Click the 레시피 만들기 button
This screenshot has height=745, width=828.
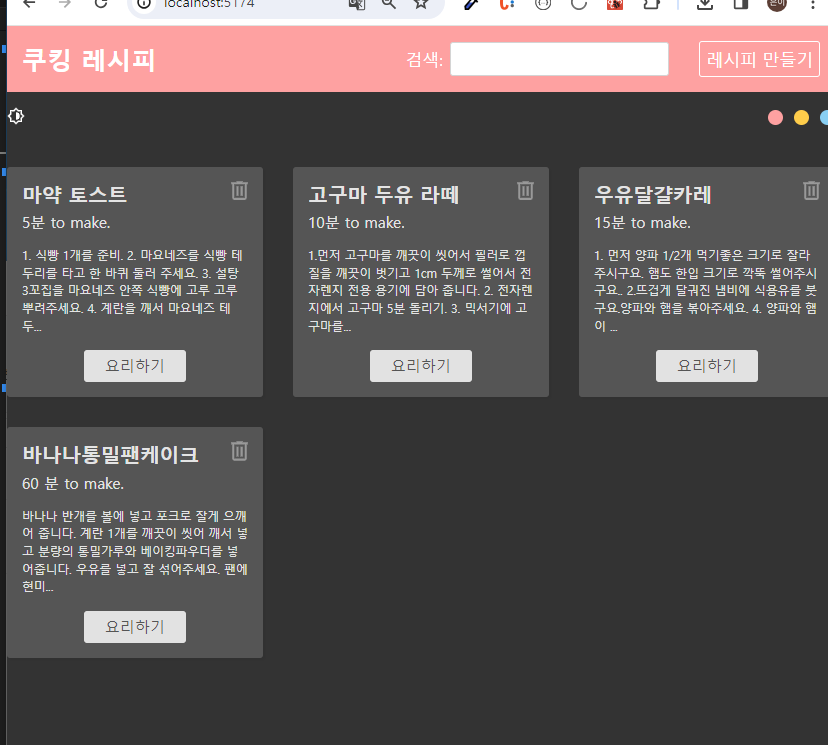(x=759, y=59)
